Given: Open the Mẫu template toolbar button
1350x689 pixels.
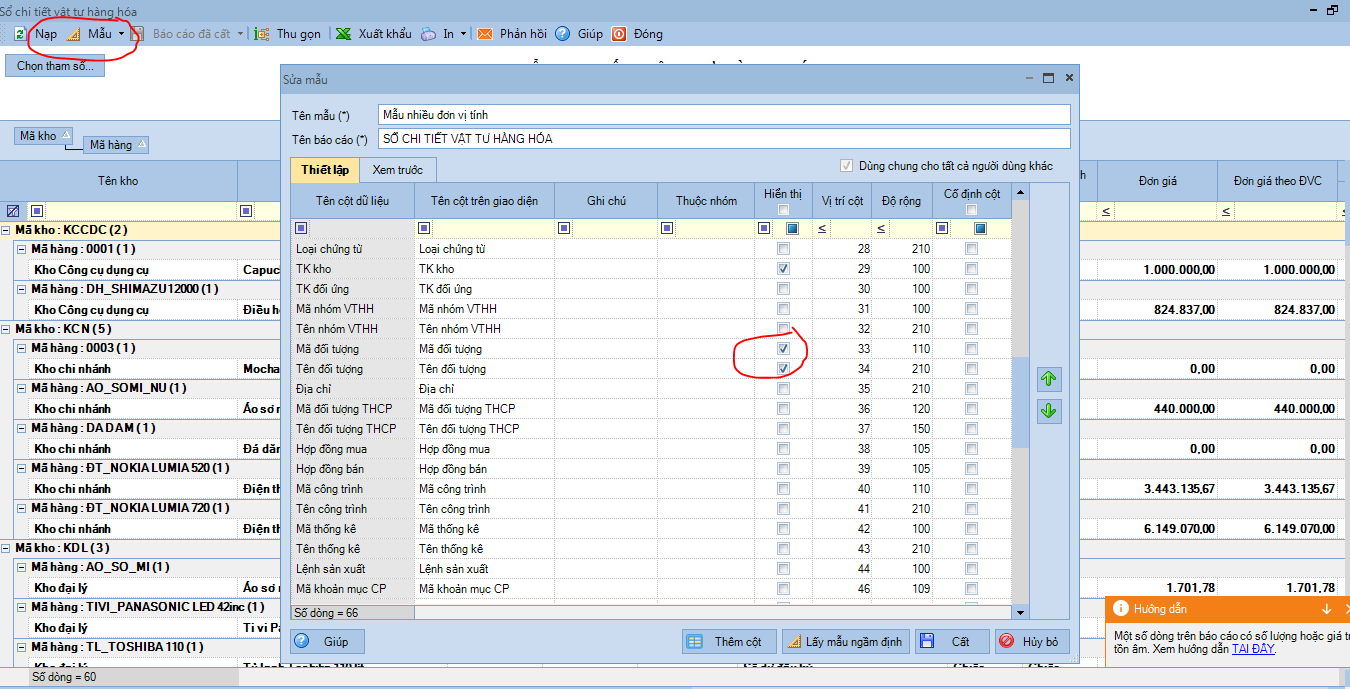Looking at the screenshot, I should (90, 33).
